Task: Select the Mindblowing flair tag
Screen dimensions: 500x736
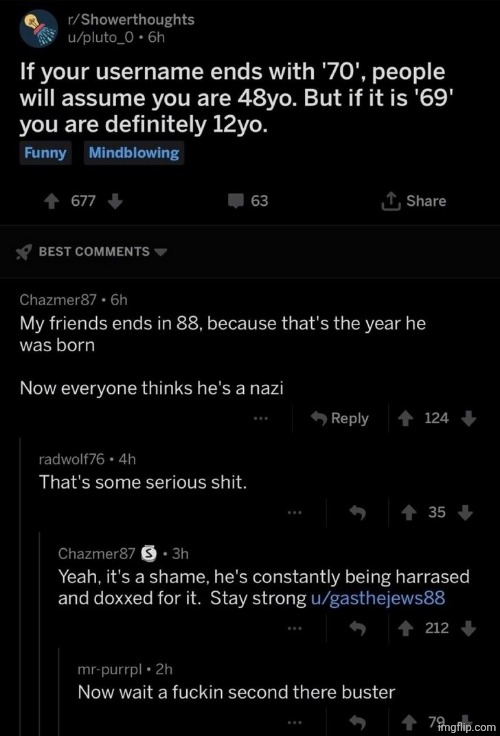Action: [134, 153]
